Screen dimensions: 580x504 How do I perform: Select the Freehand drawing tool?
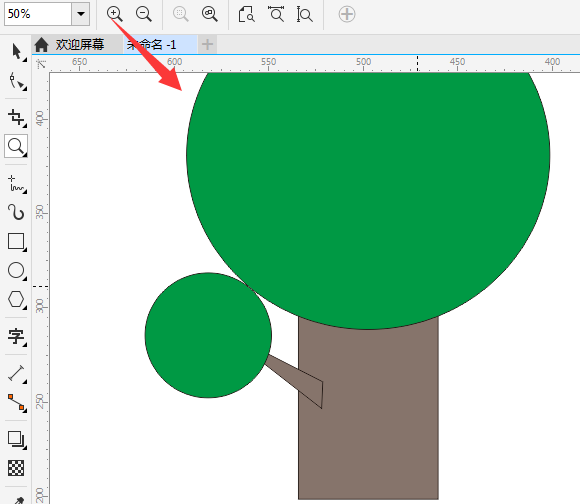click(17, 184)
